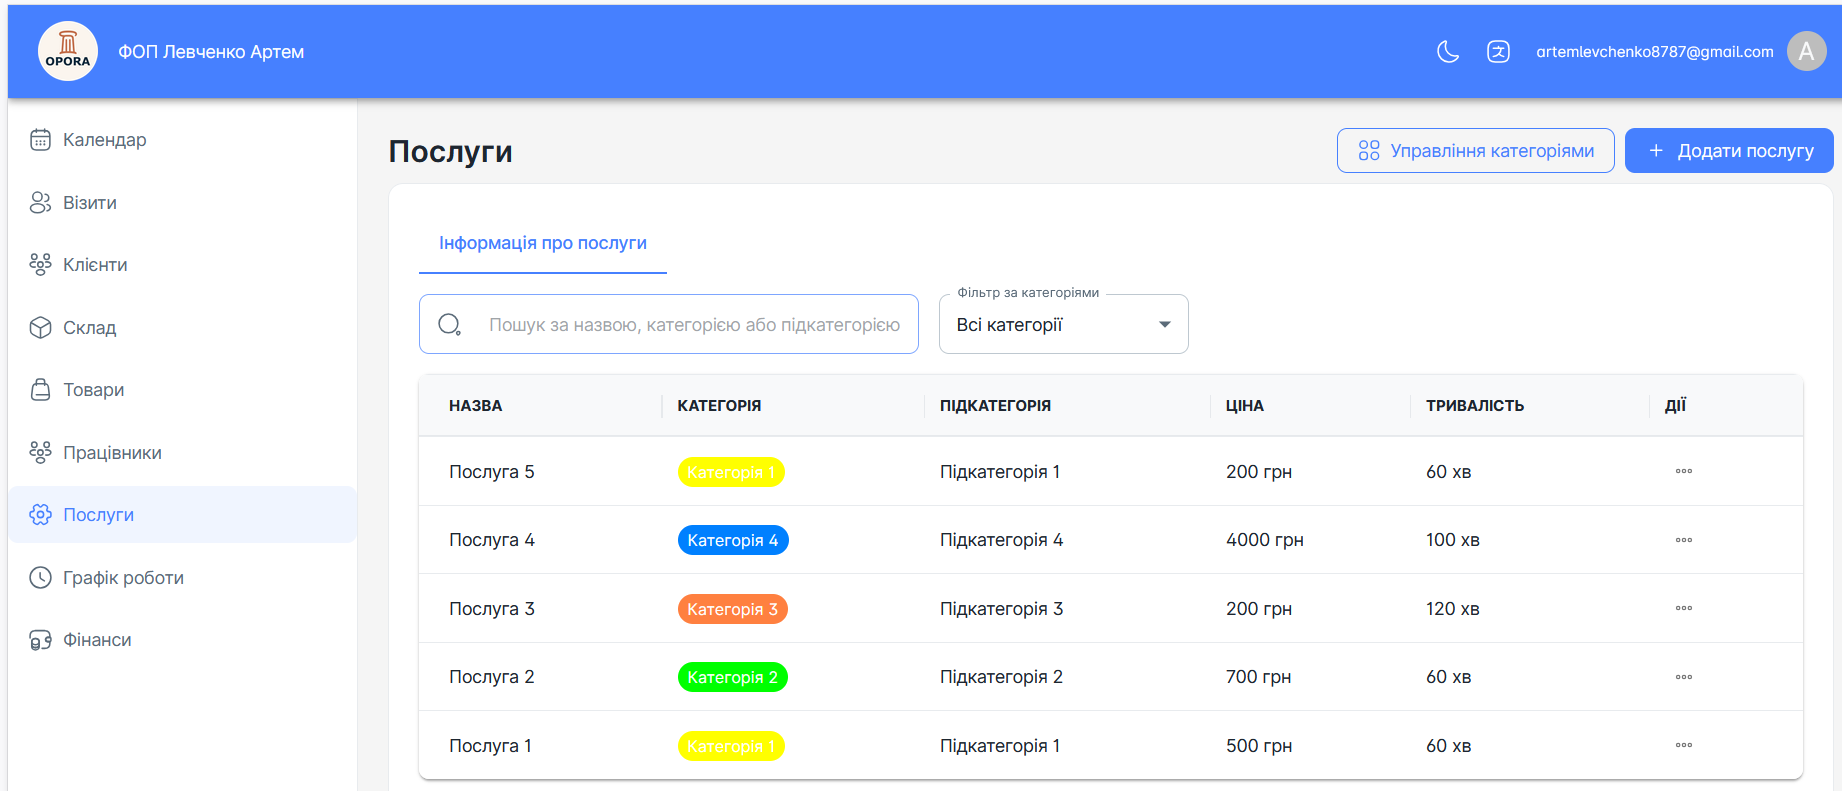Click the Послуги gear icon
This screenshot has width=1842, height=791.
[40, 515]
